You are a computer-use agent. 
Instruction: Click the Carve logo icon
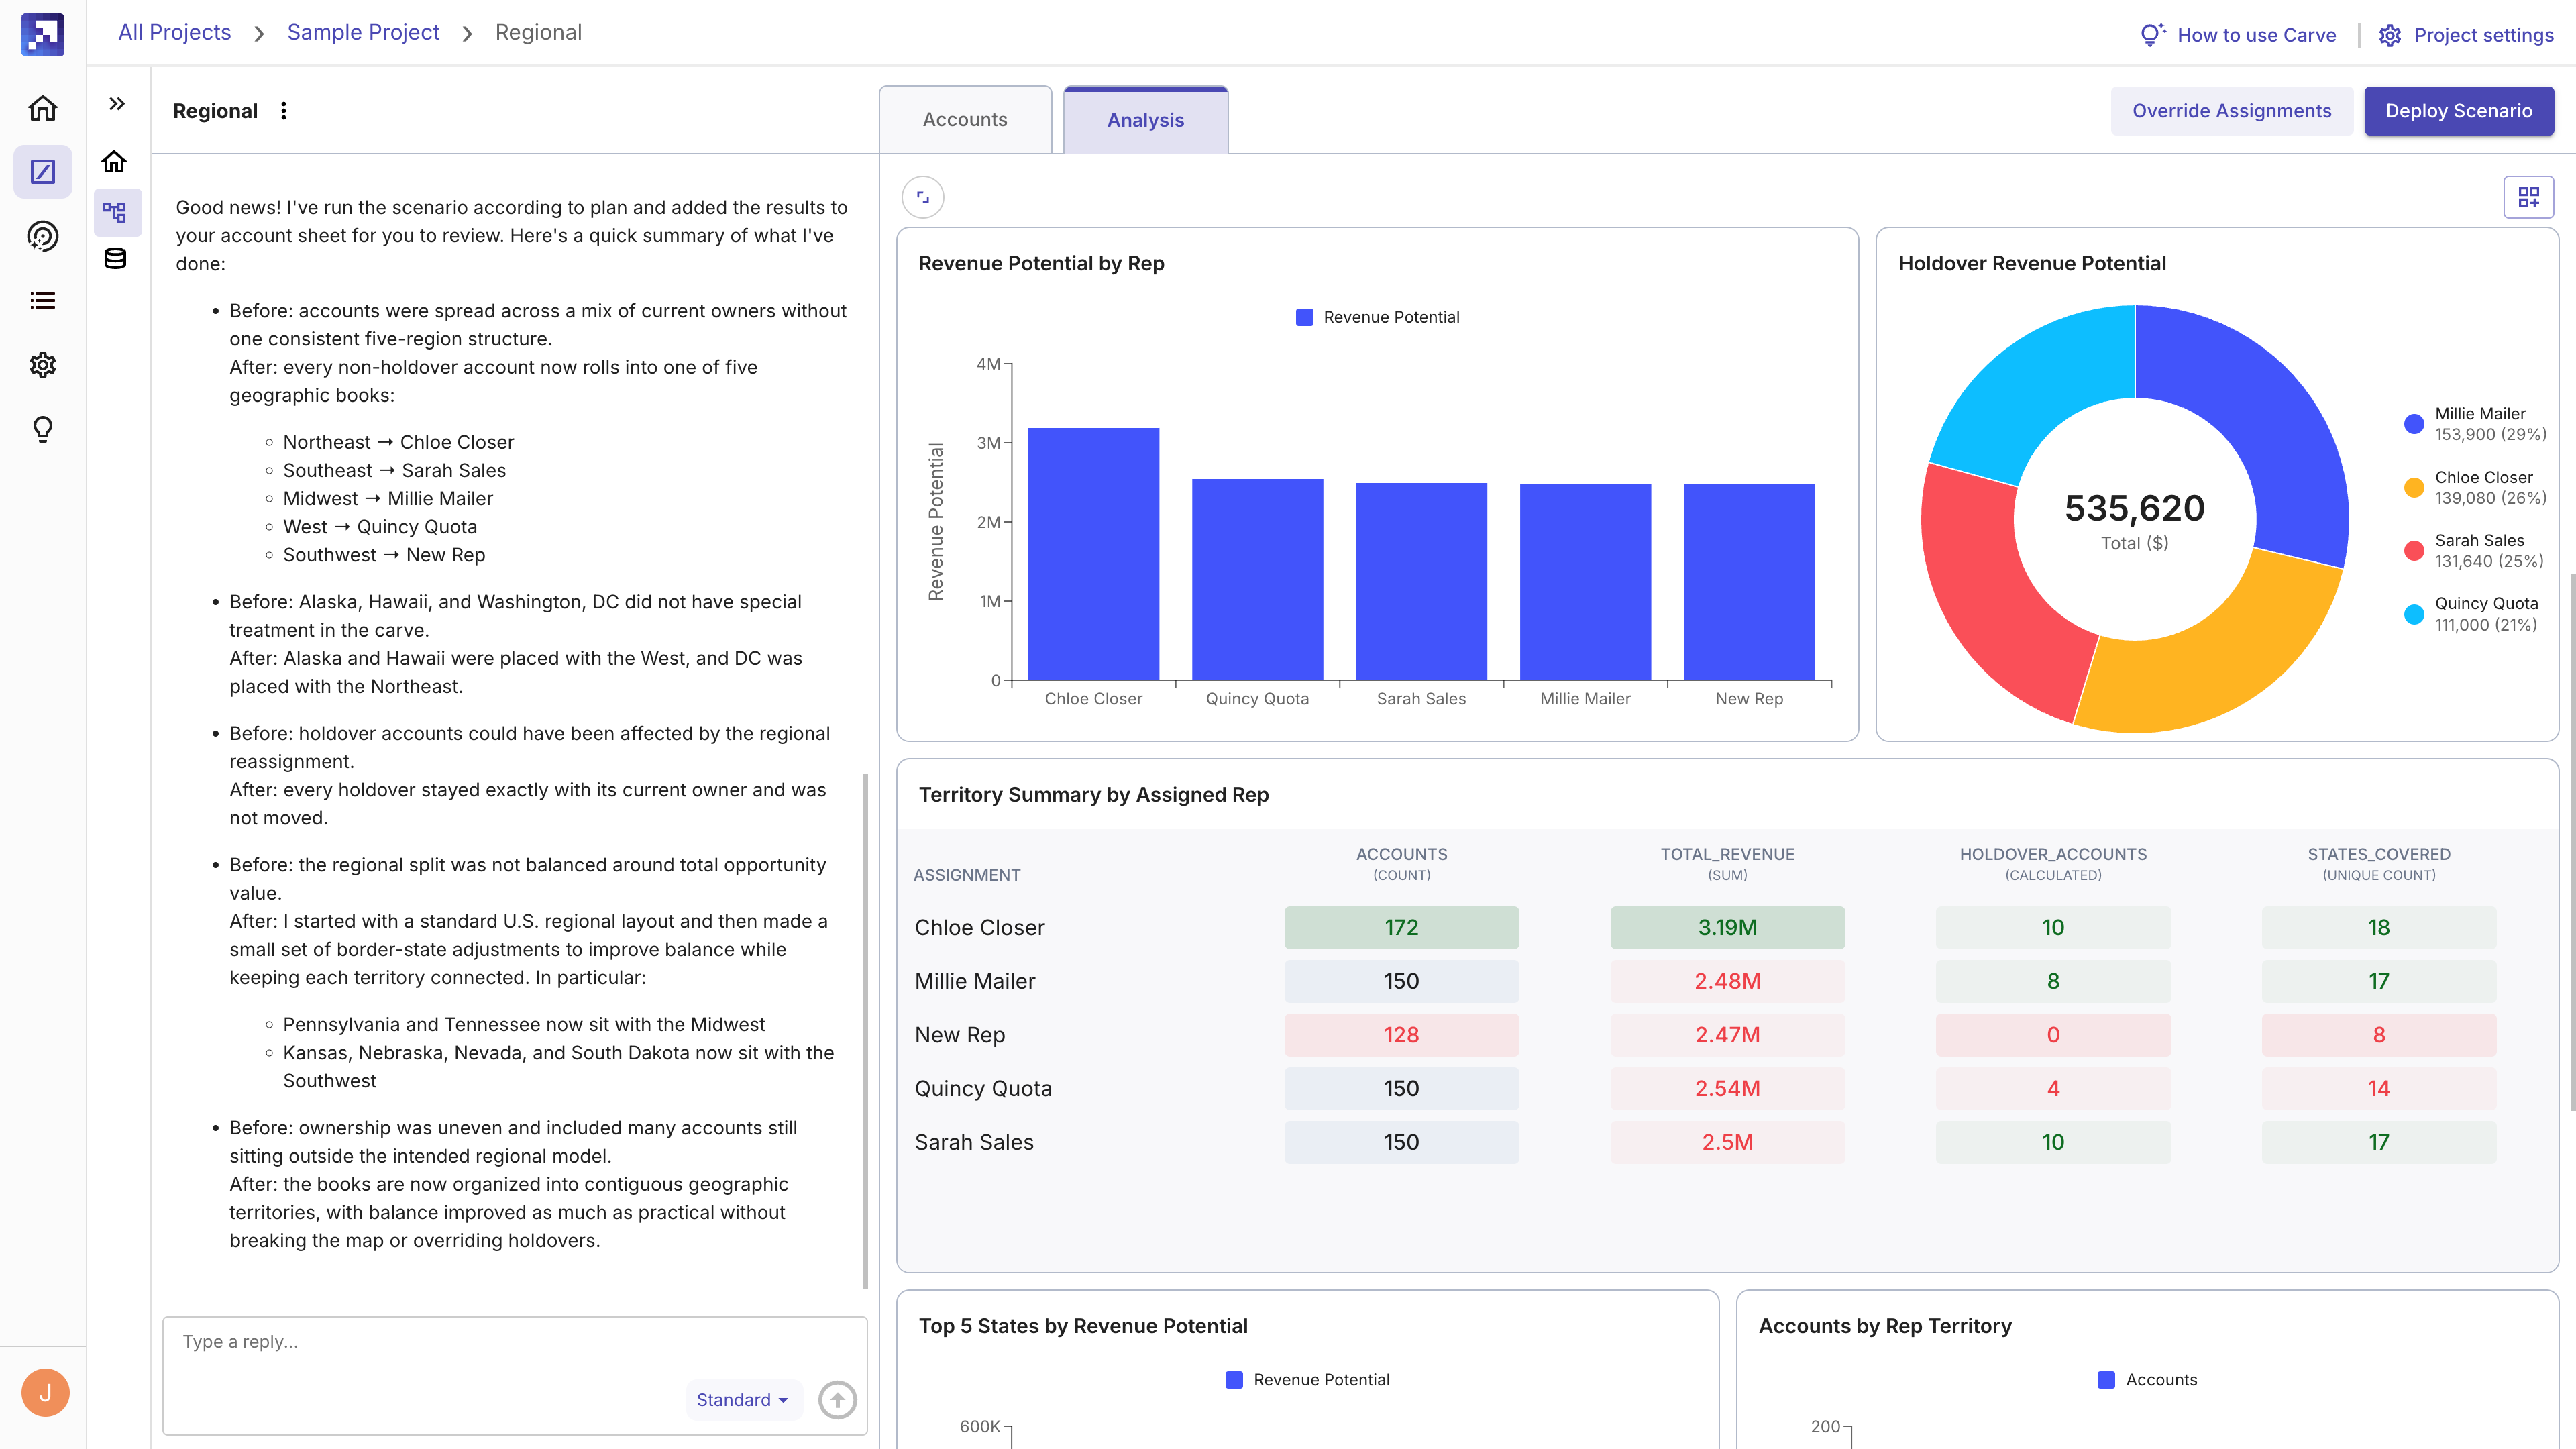coord(42,34)
